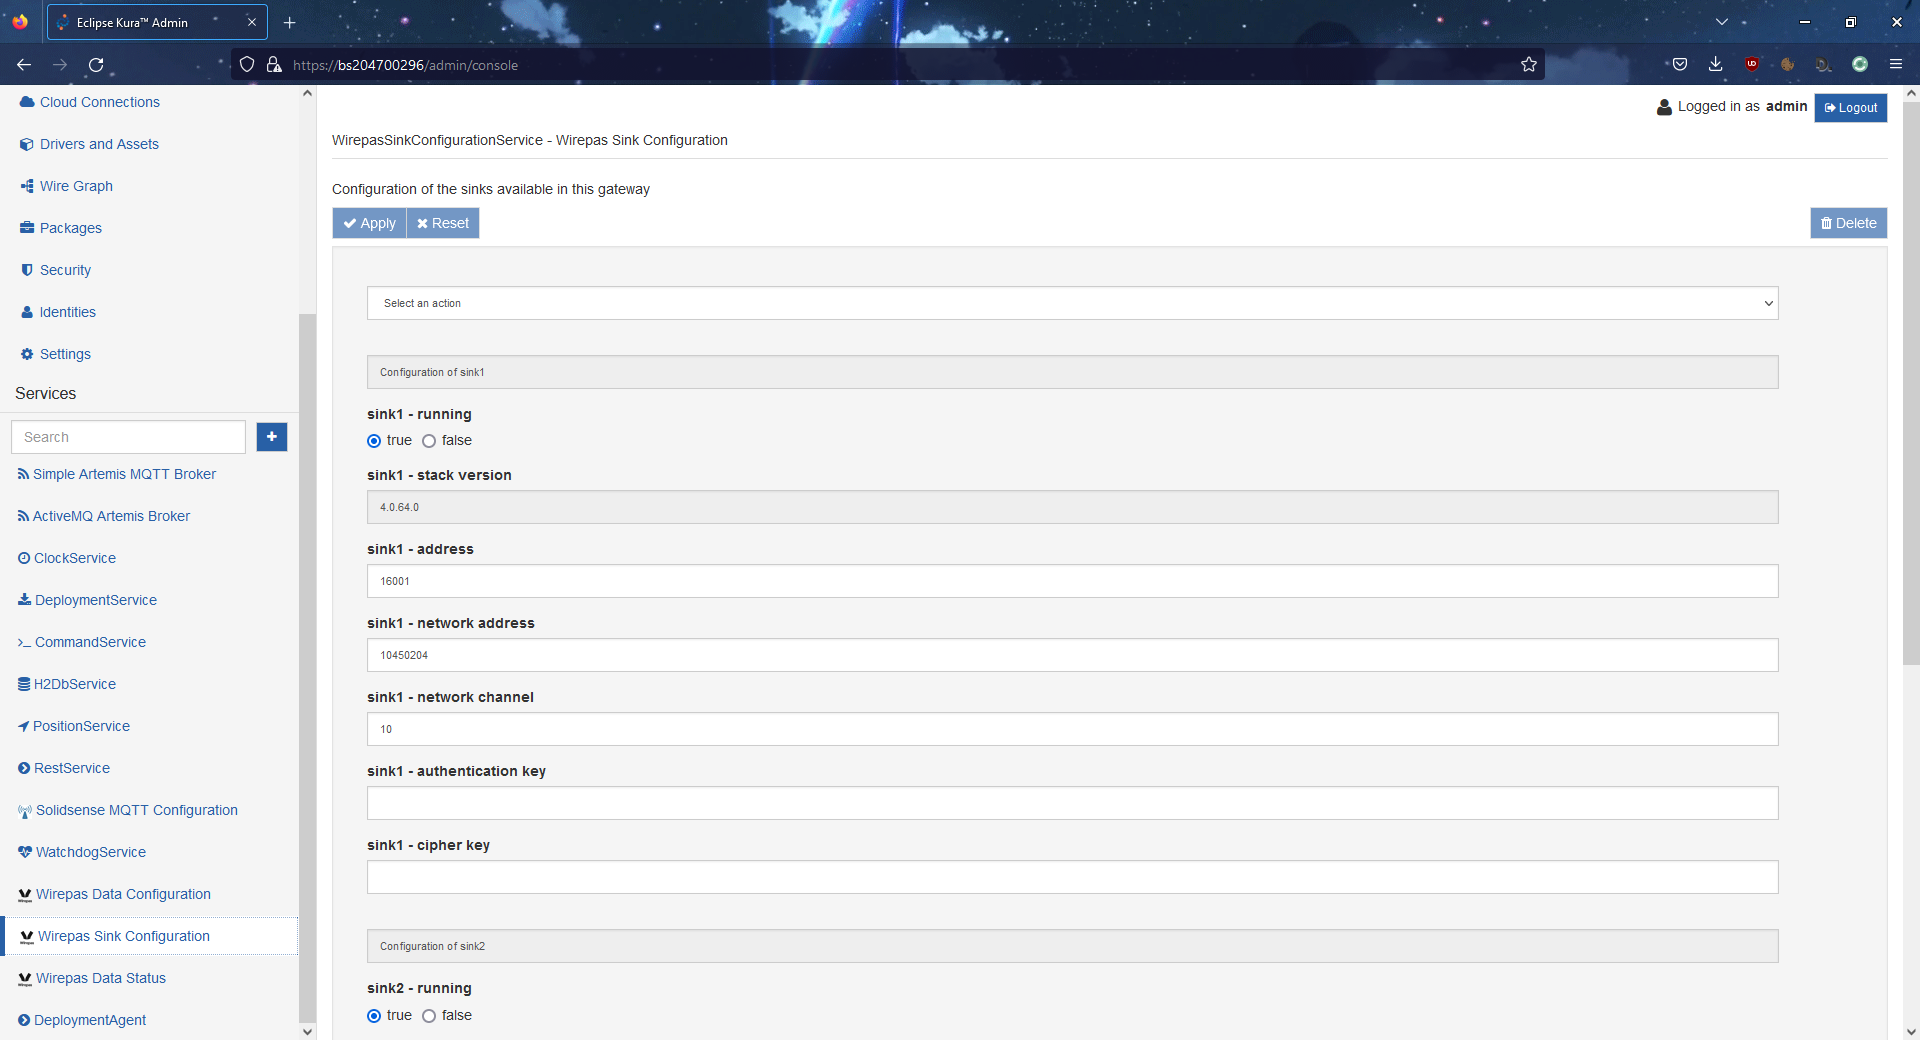1920x1040 pixels.
Task: Apply the sink configuration changes
Action: point(369,223)
